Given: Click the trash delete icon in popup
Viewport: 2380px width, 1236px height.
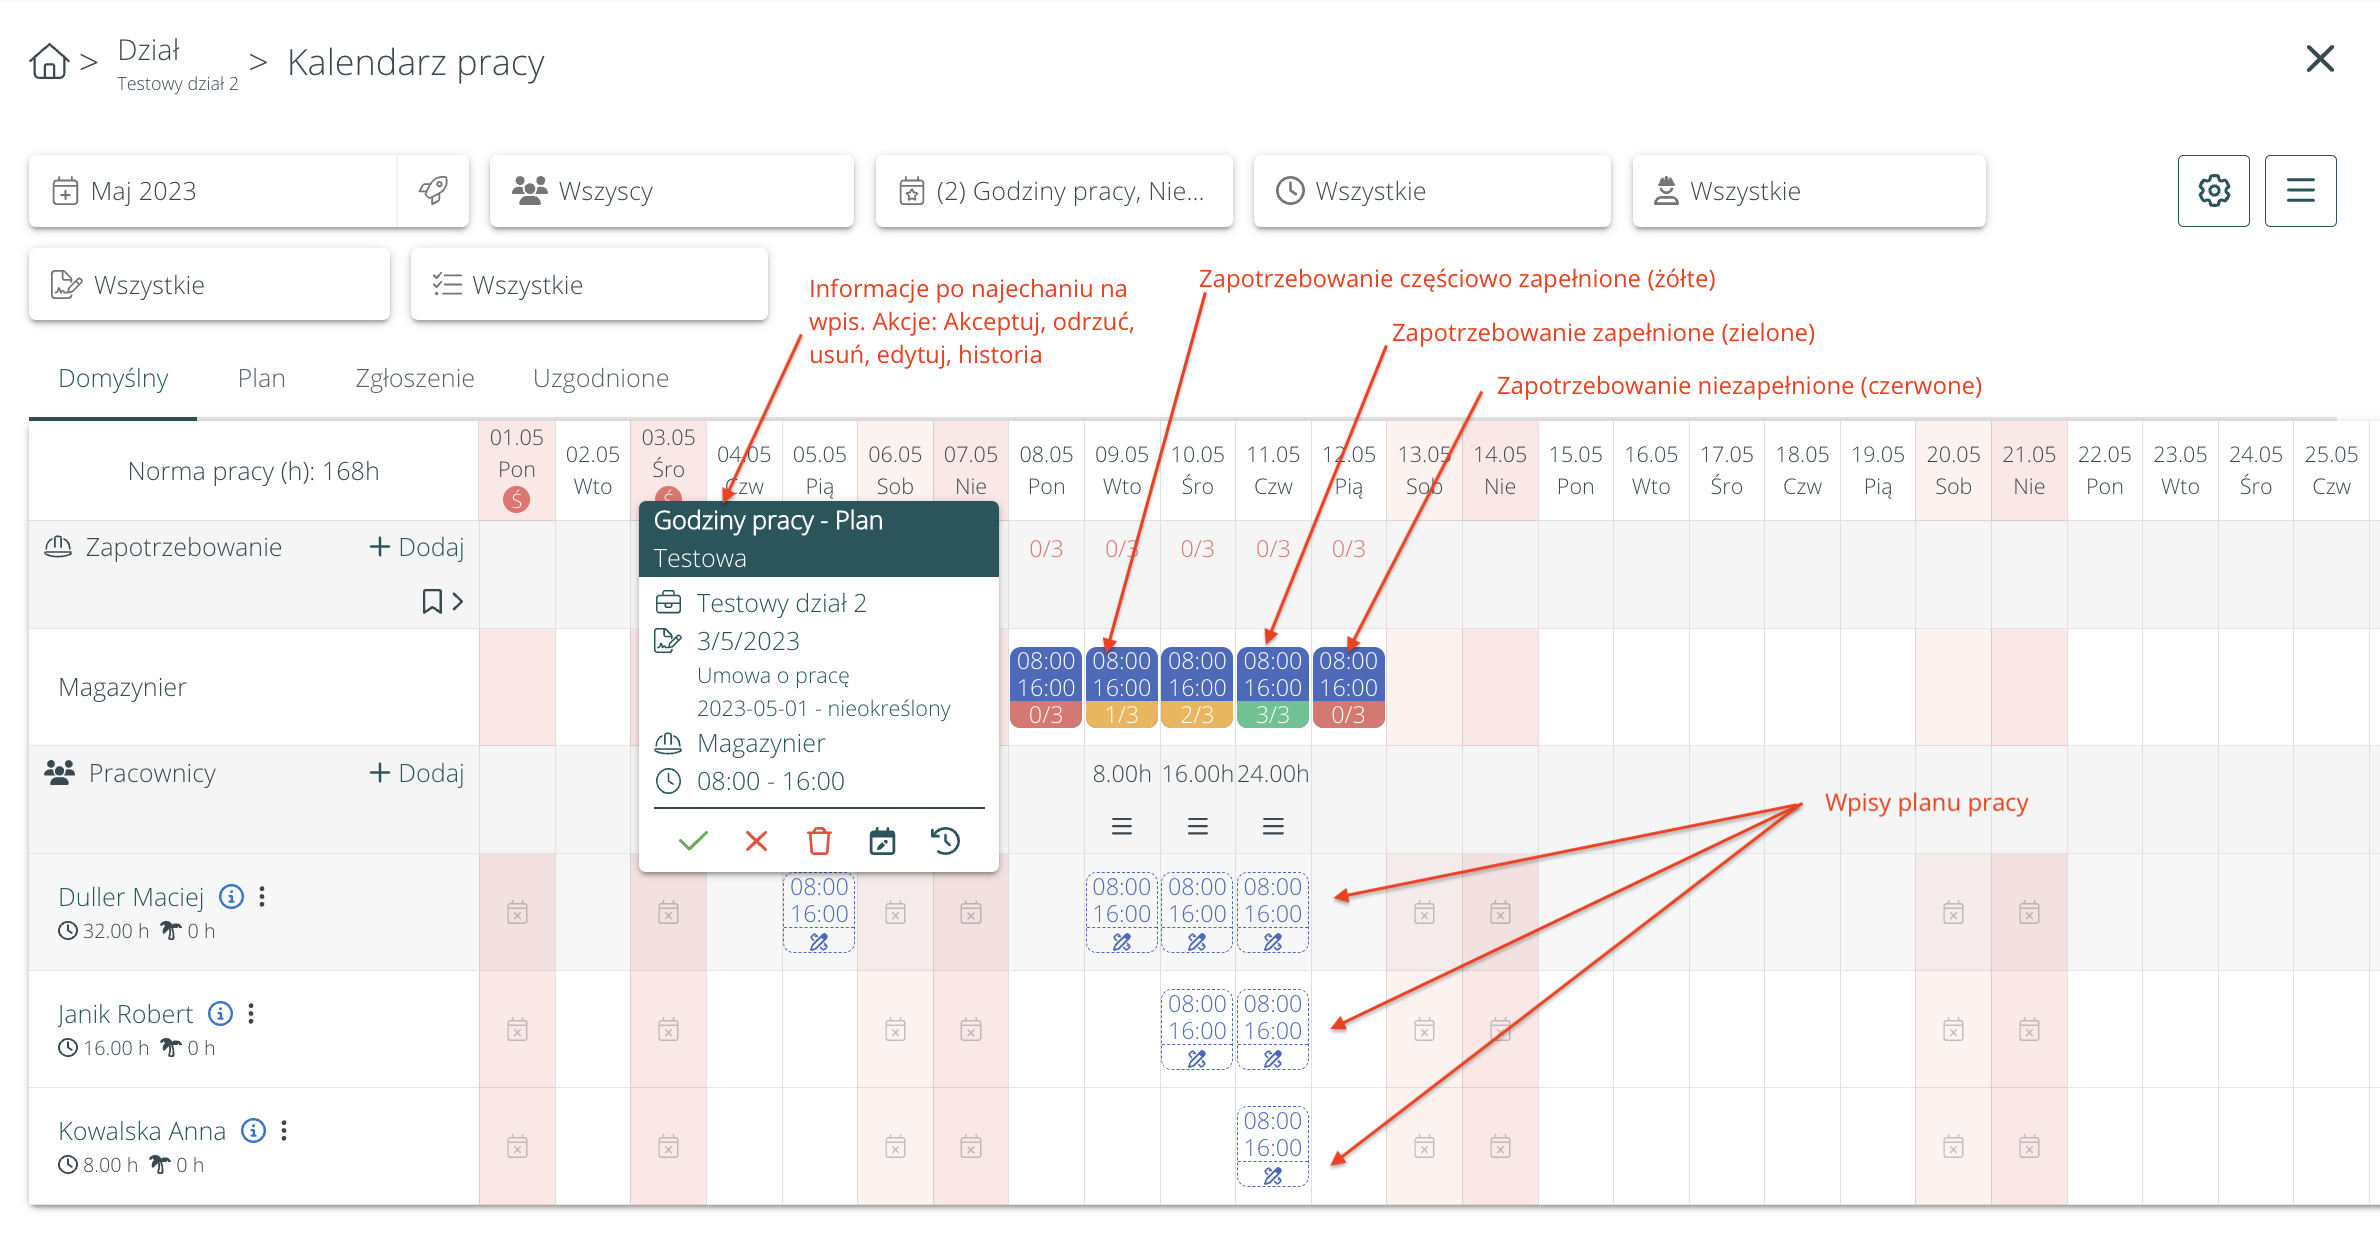Looking at the screenshot, I should click(x=819, y=841).
